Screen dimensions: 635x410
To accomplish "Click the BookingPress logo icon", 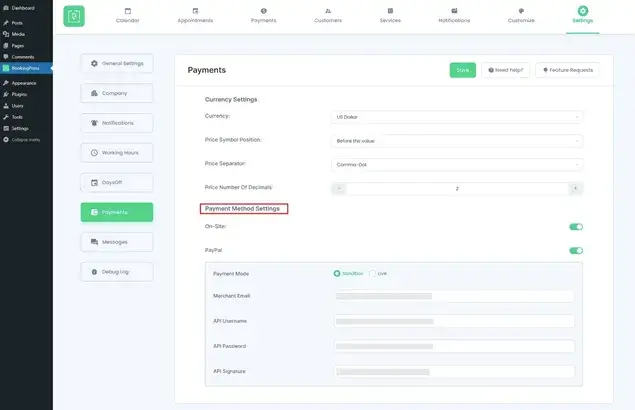I will (x=74, y=16).
